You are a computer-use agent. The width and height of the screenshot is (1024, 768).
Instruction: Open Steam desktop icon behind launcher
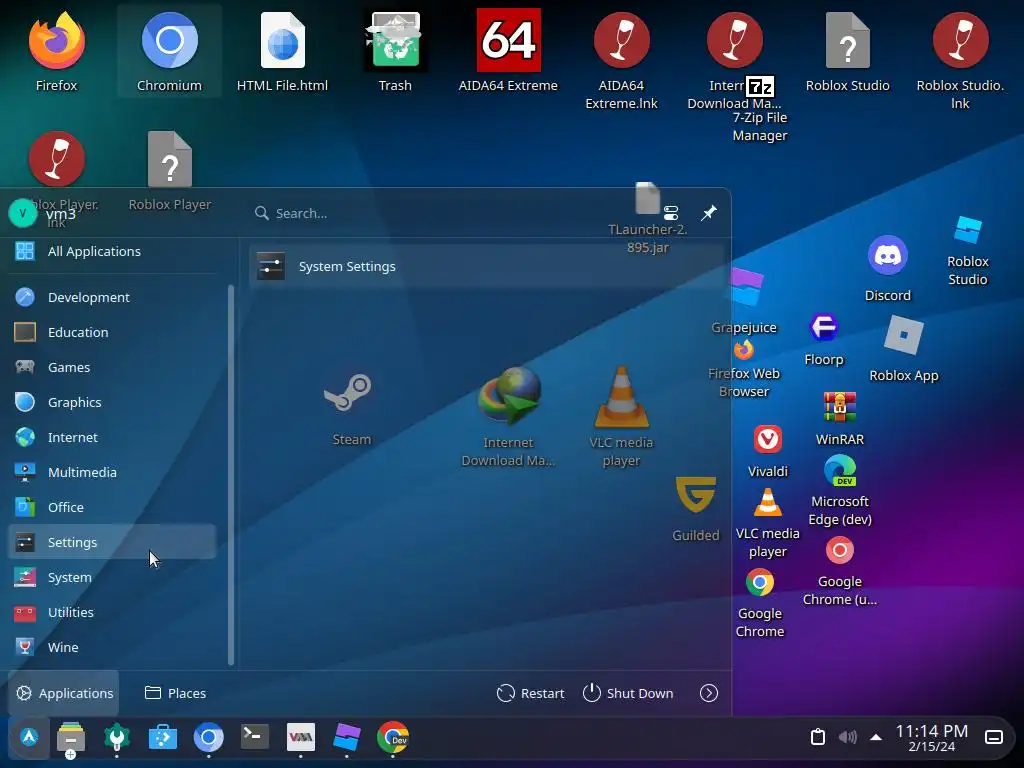click(351, 393)
